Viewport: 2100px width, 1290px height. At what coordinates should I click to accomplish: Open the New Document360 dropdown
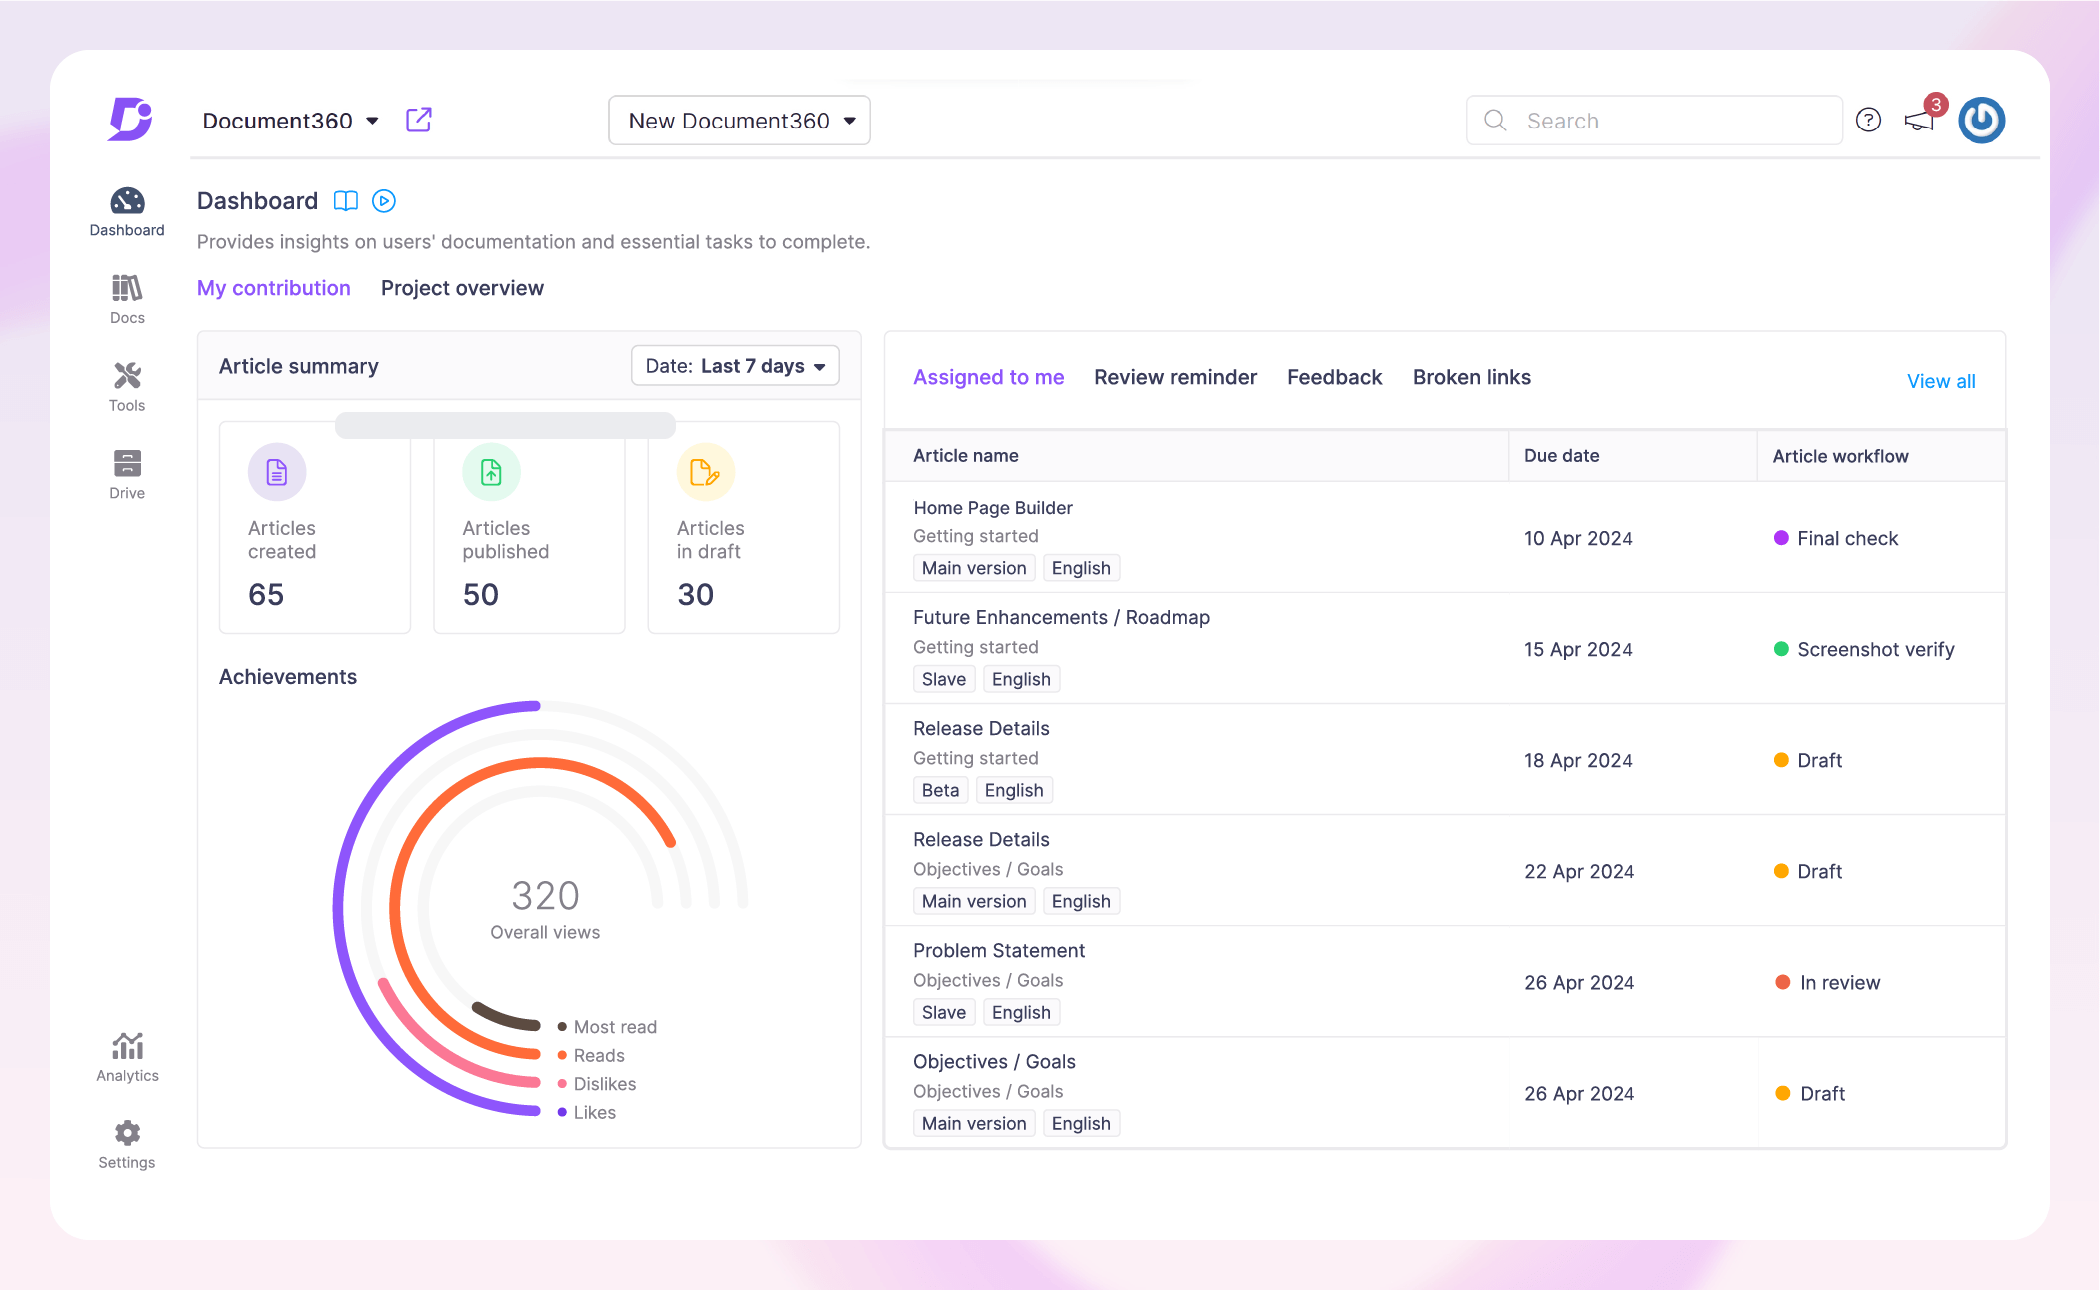pyautogui.click(x=739, y=120)
